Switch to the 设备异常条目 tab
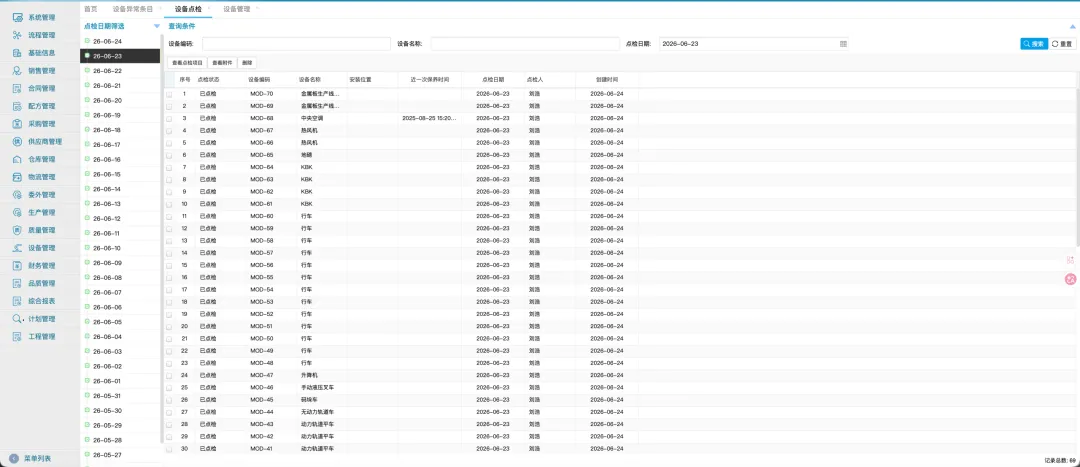1080x467 pixels. 132,9
